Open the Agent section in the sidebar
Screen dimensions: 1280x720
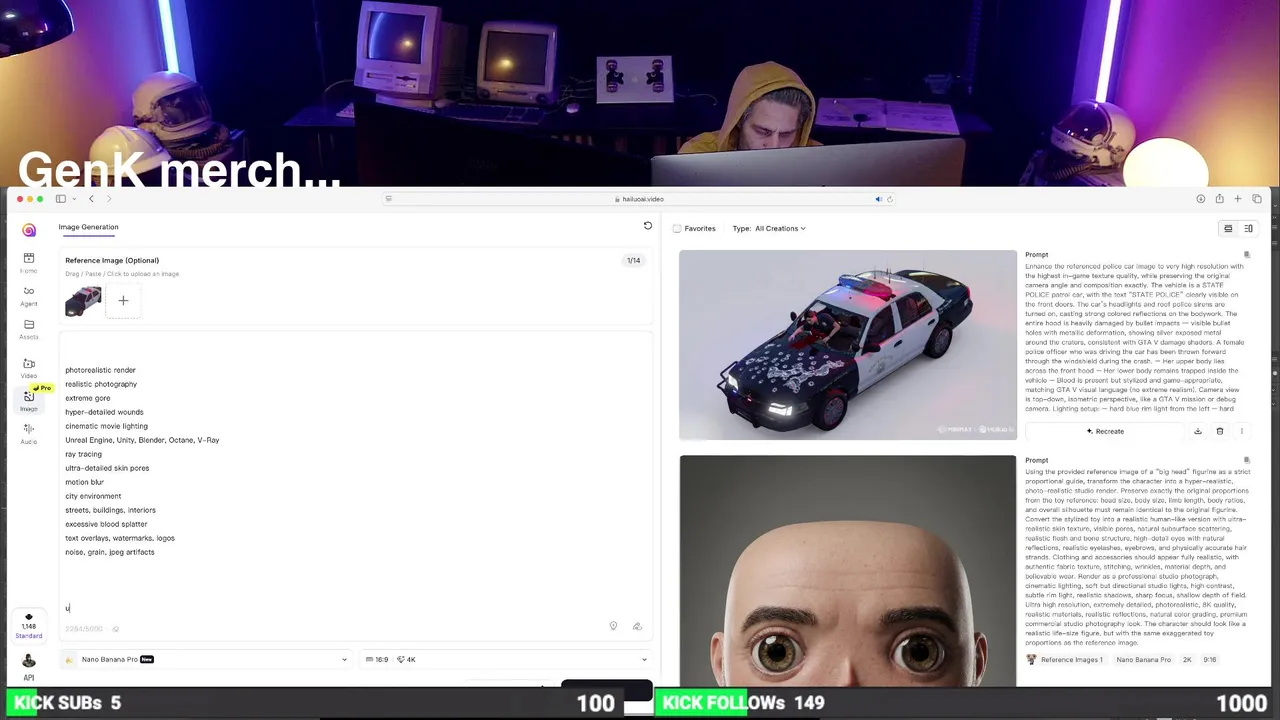29,296
